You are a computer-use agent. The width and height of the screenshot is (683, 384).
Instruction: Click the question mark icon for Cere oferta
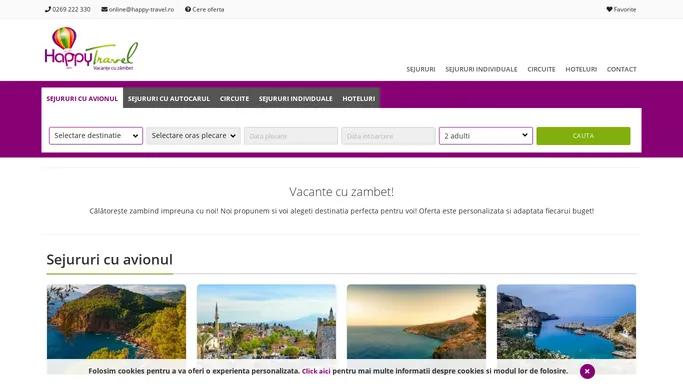pos(188,9)
